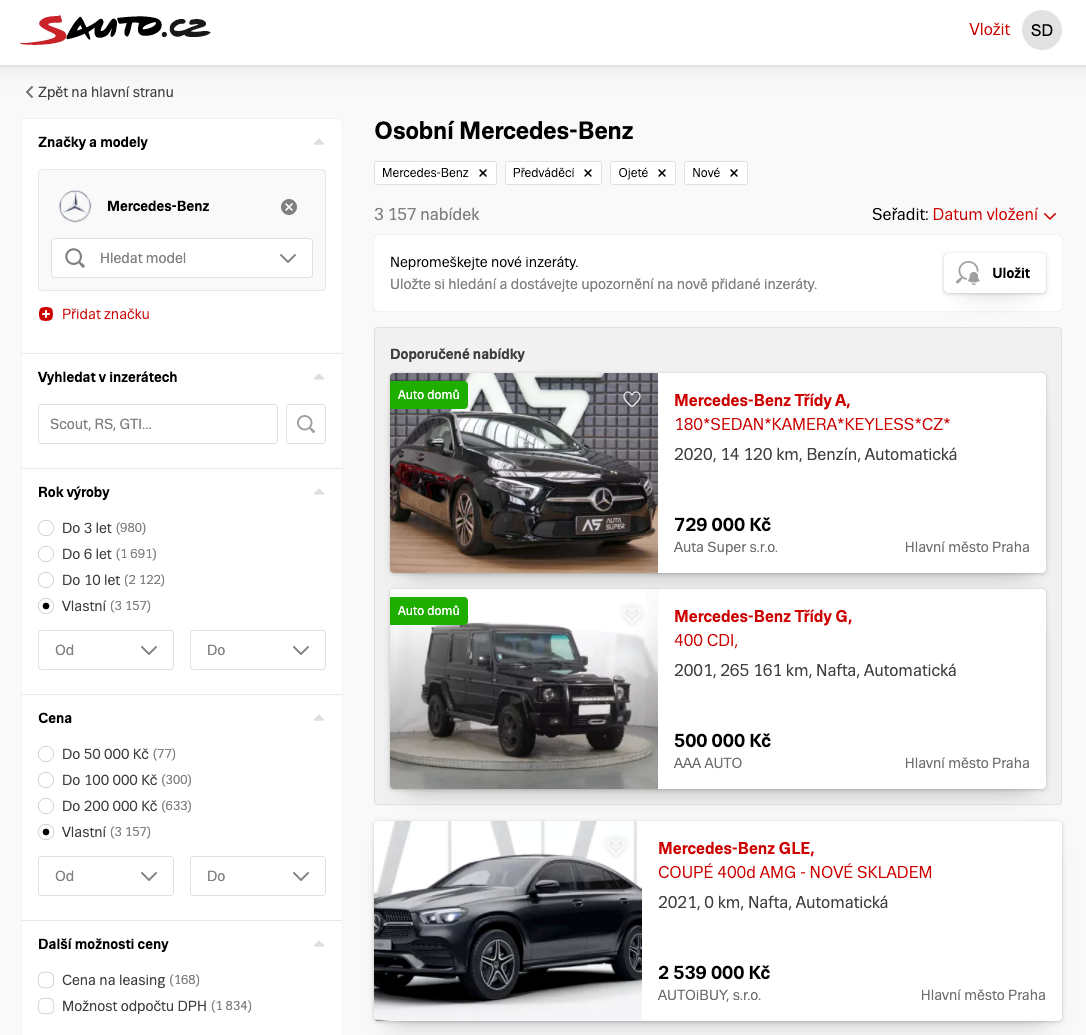Image resolution: width=1086 pixels, height=1035 pixels.
Task: Click the '2 539 000 Kč' price
Action: tap(714, 973)
